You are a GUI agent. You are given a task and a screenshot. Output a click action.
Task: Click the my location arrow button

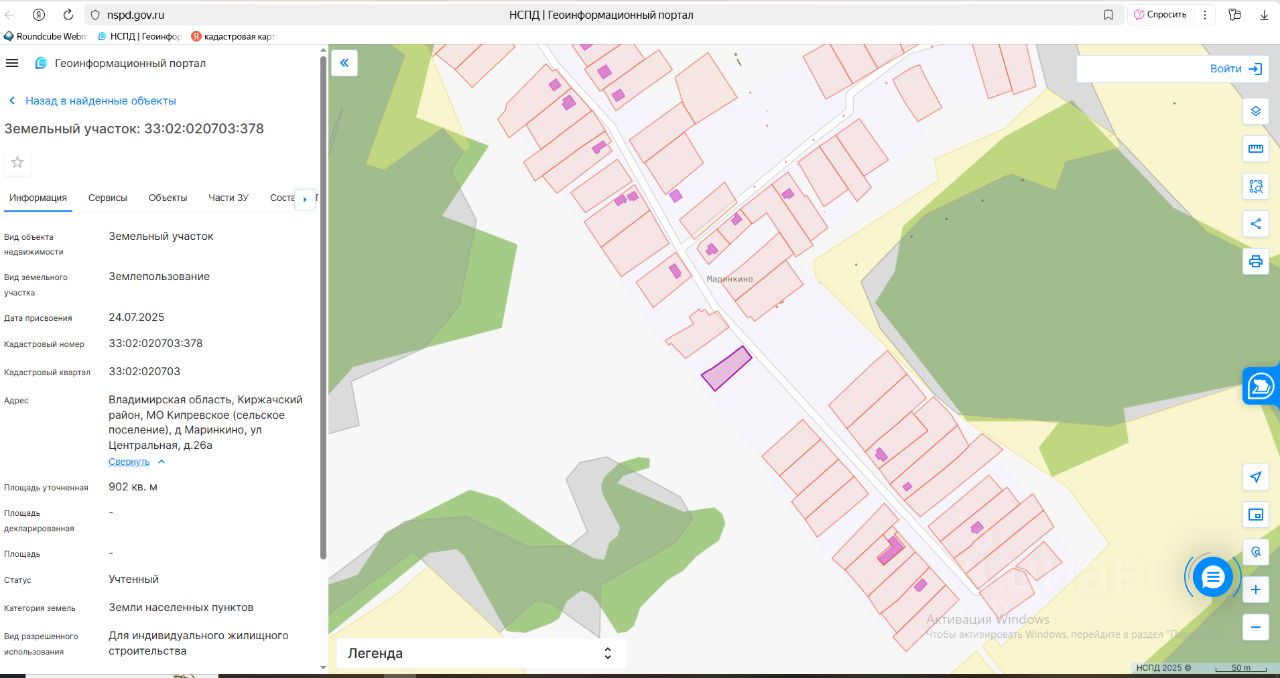(1256, 477)
